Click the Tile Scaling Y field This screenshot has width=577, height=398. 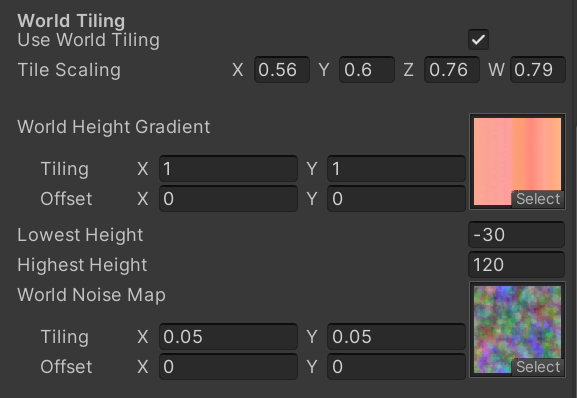[367, 70]
